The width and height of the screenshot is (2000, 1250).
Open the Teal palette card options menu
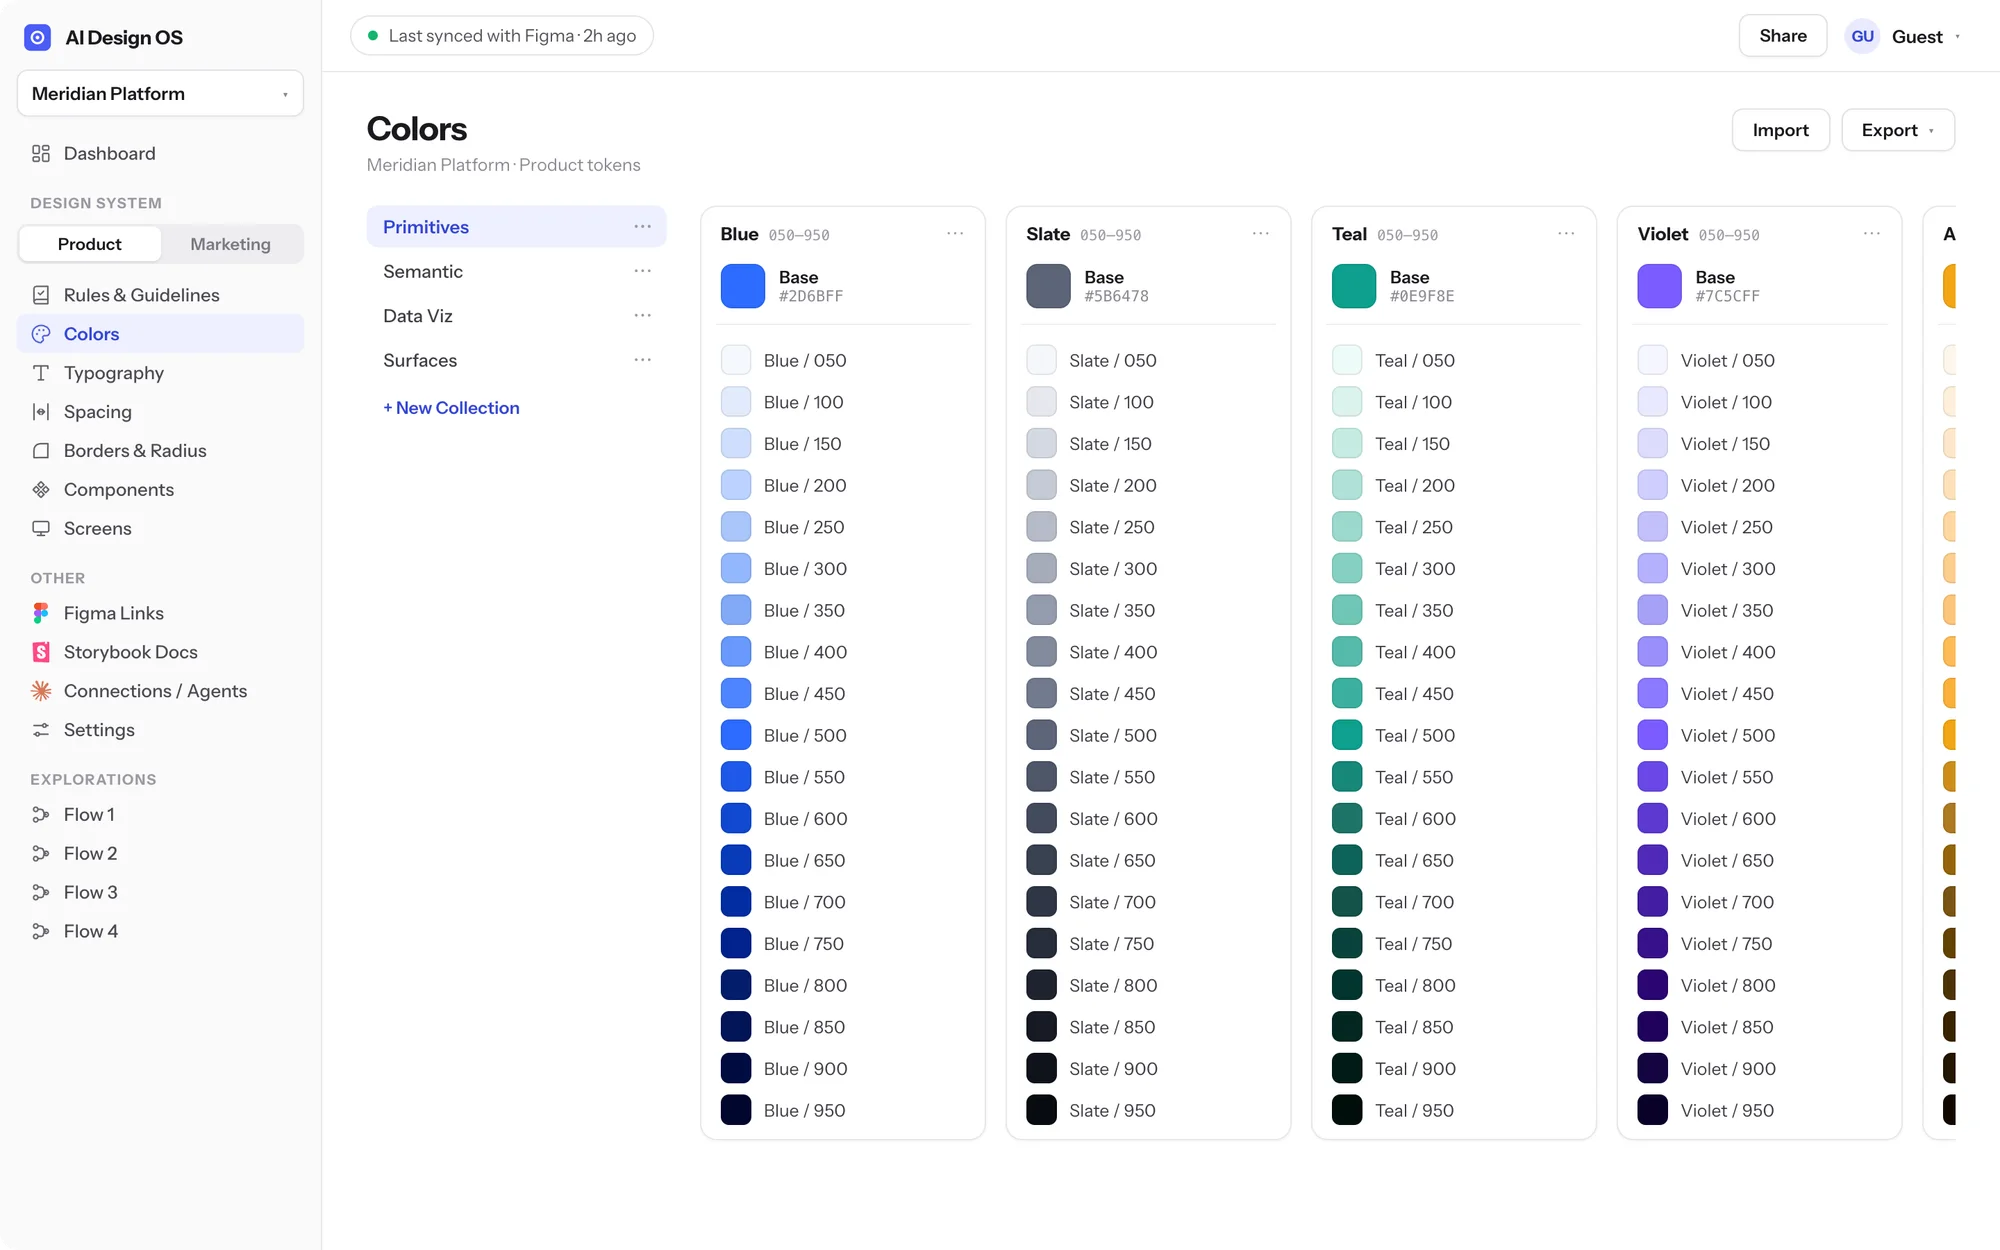coord(1566,234)
